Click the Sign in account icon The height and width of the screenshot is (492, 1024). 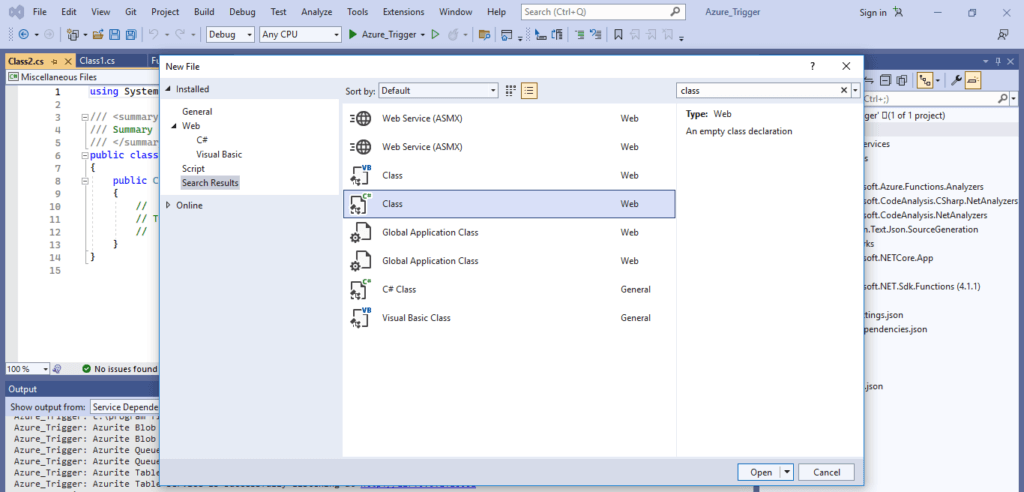coord(899,12)
